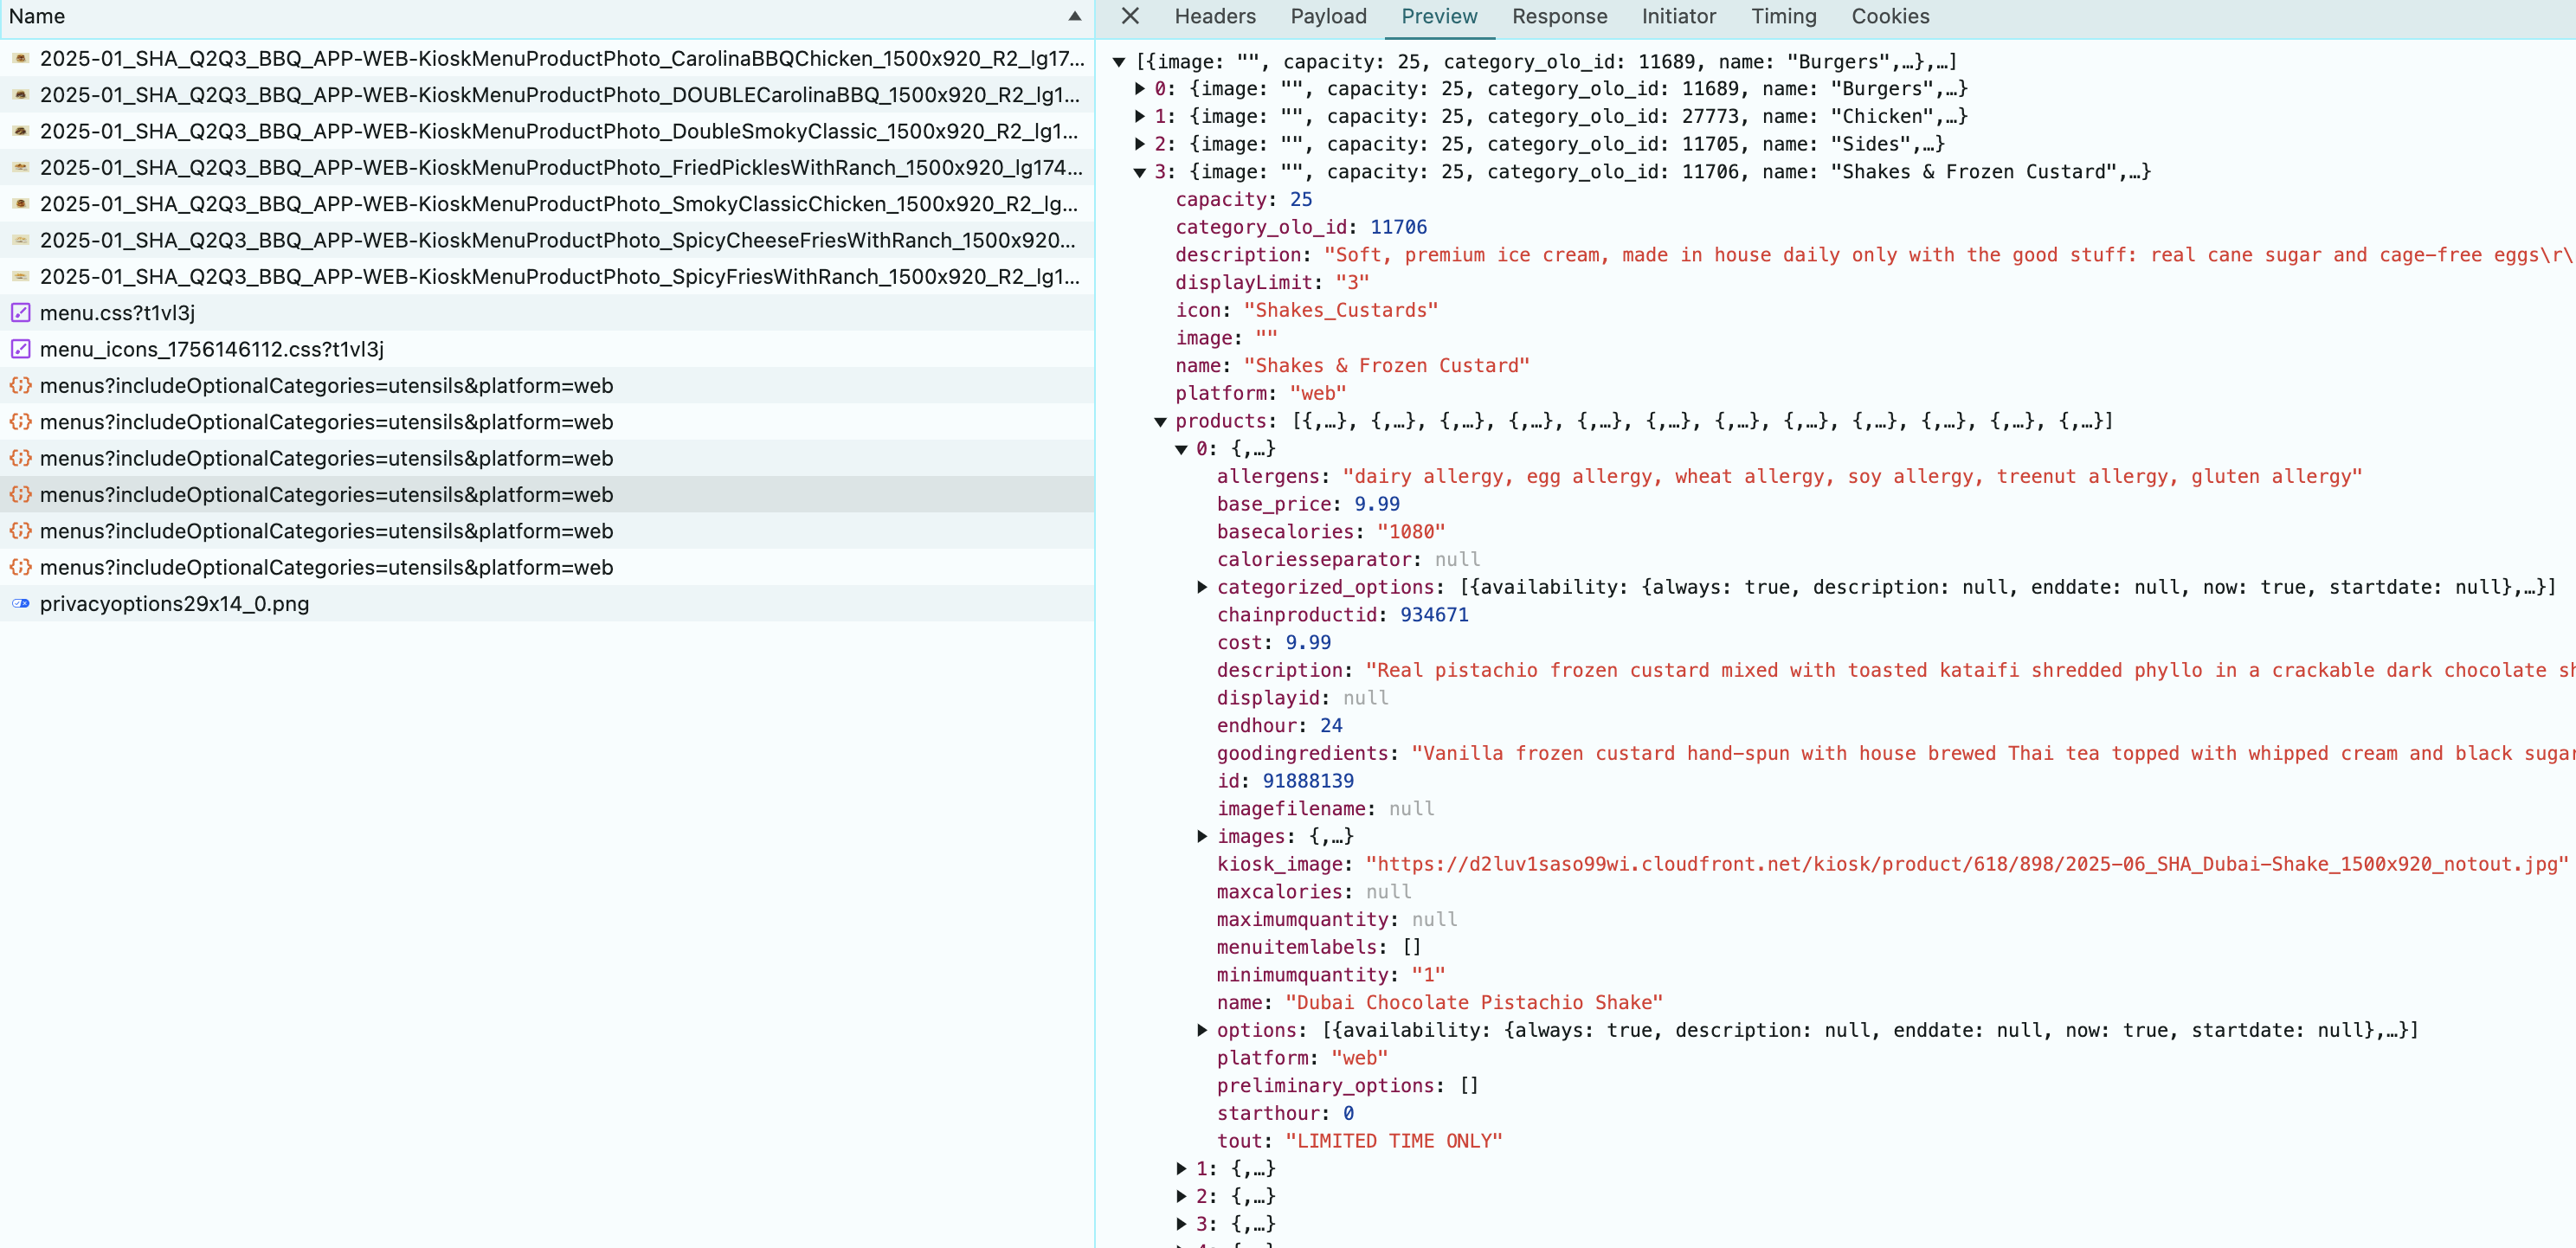The width and height of the screenshot is (2576, 1248).
Task: Expand the categorized_options array
Action: 1201,587
